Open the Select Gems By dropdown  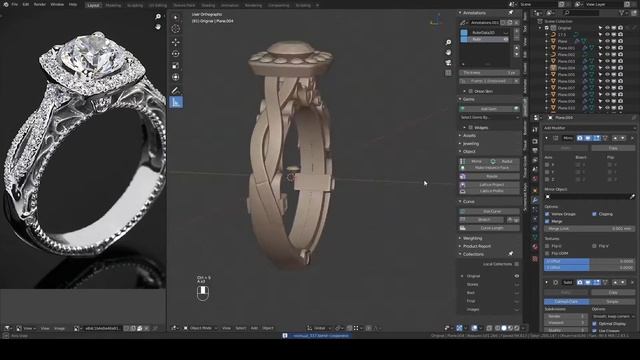489,117
